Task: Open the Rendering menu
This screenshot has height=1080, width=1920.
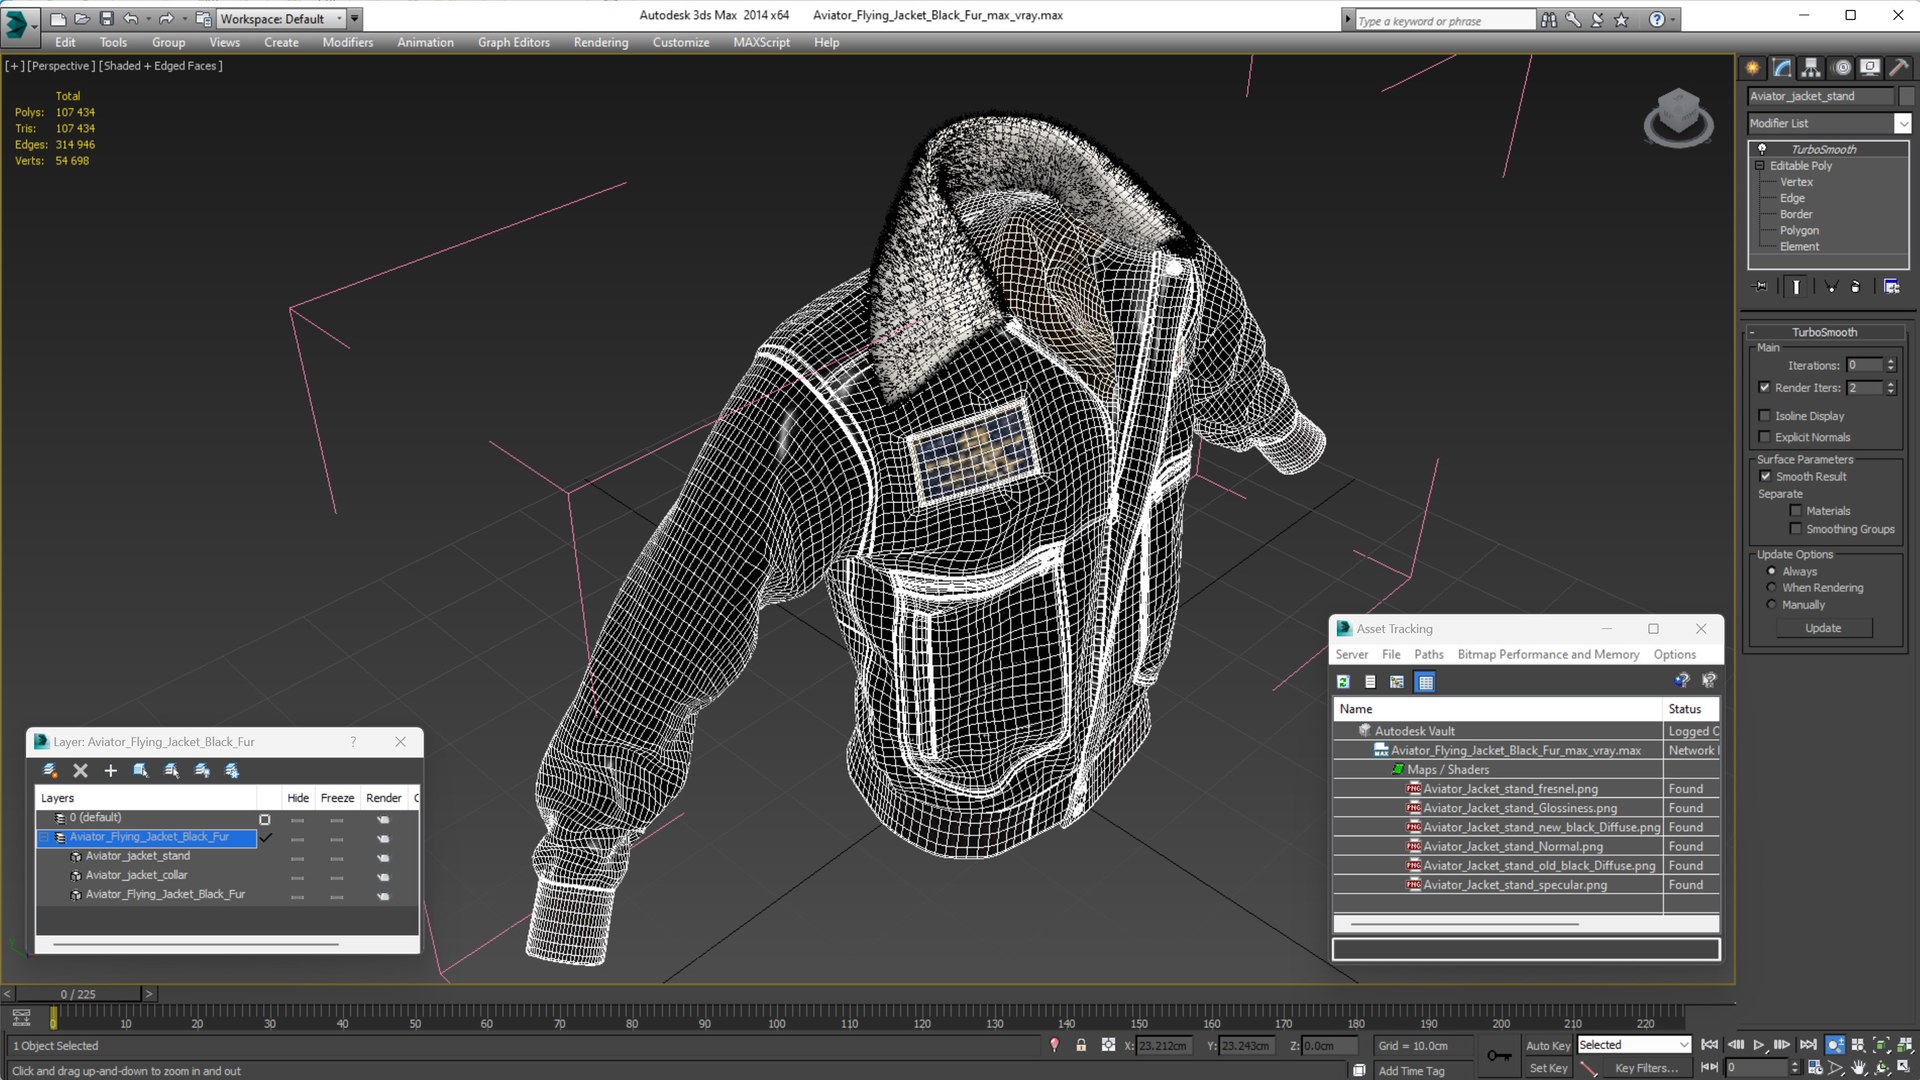Action: (600, 42)
